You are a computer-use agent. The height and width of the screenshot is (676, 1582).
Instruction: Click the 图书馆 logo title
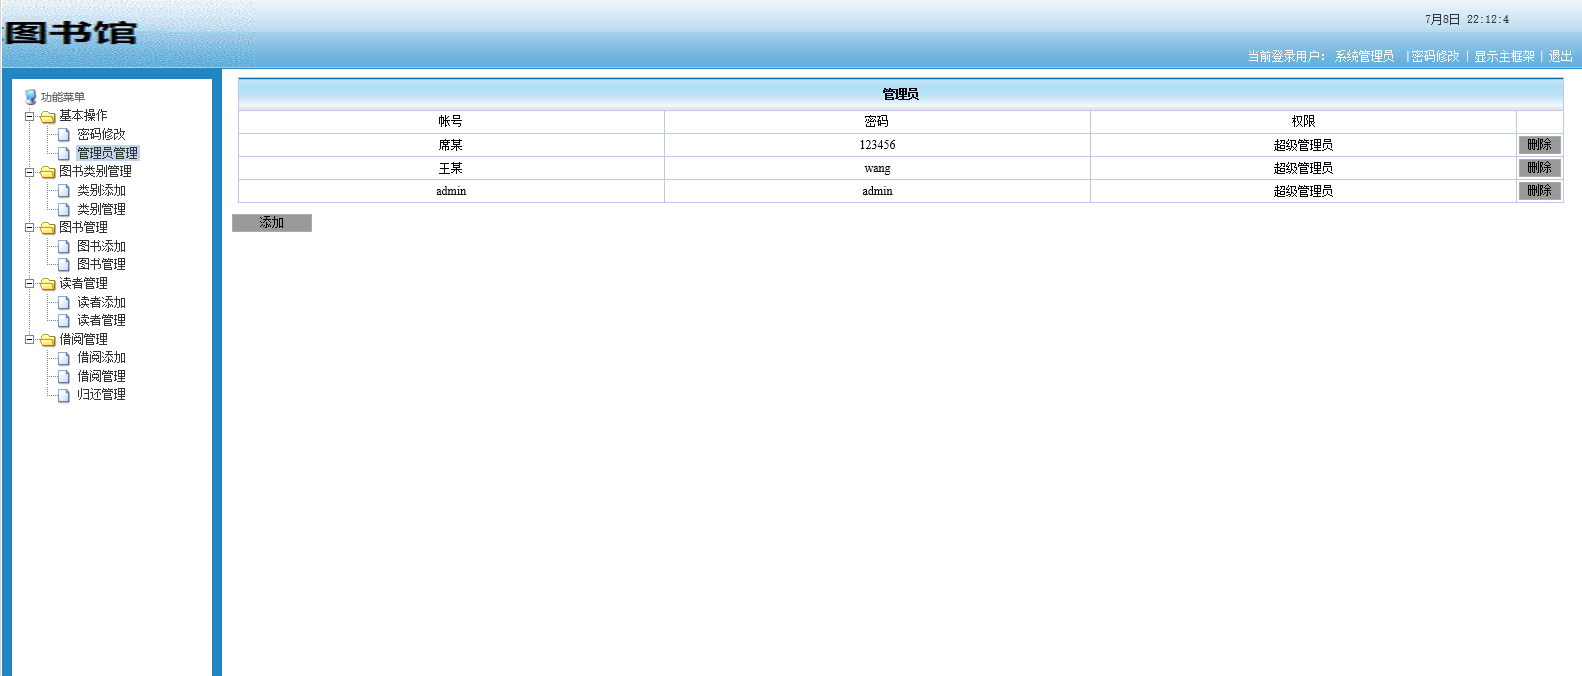(70, 33)
